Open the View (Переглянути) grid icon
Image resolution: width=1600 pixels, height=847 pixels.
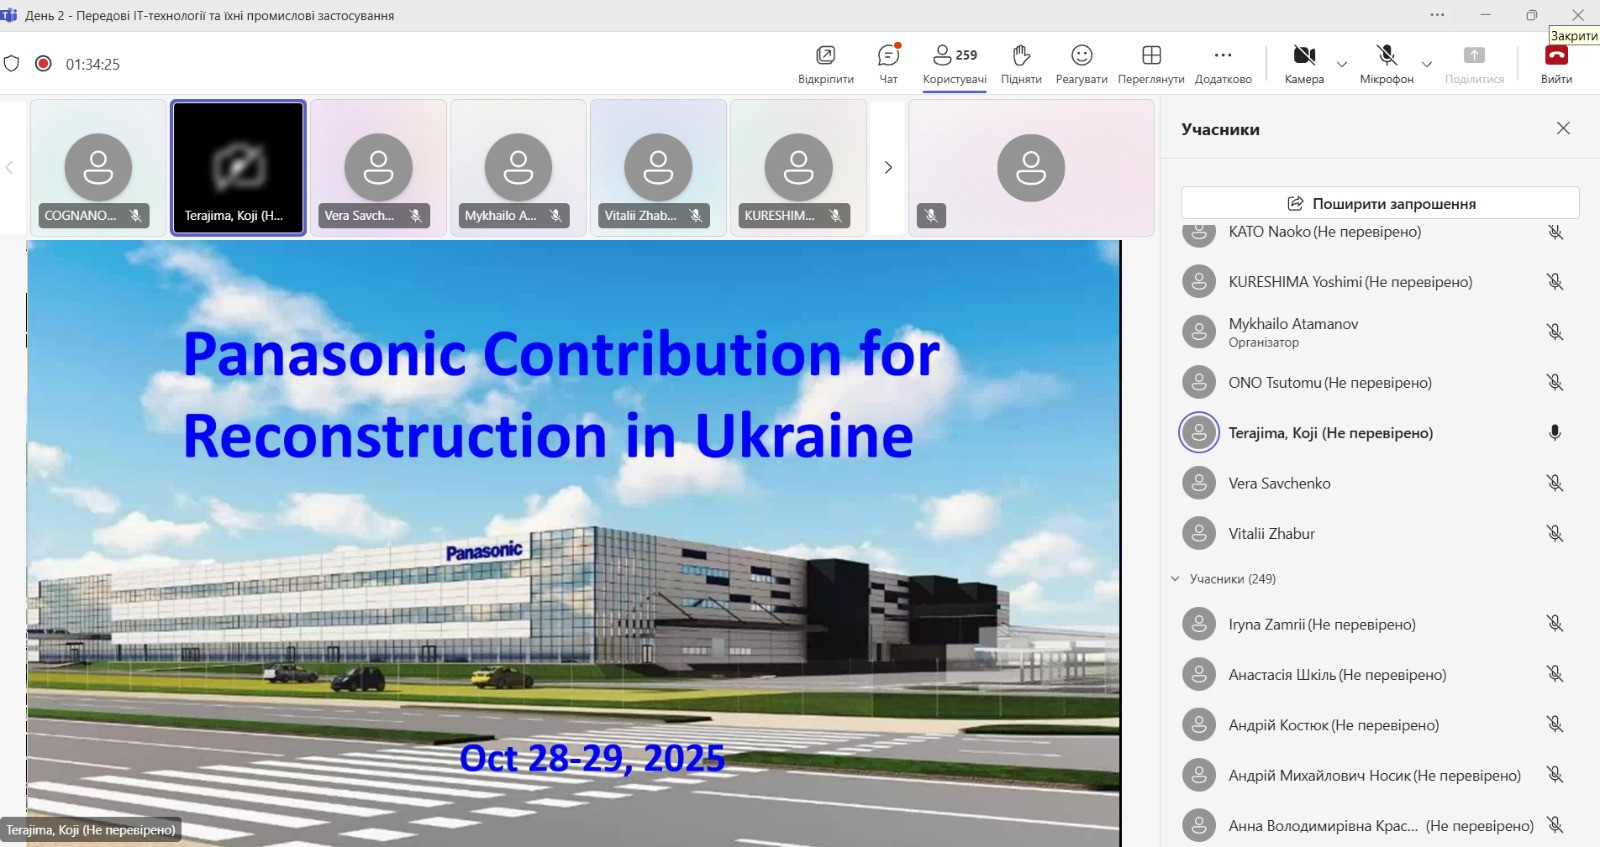pyautogui.click(x=1151, y=56)
